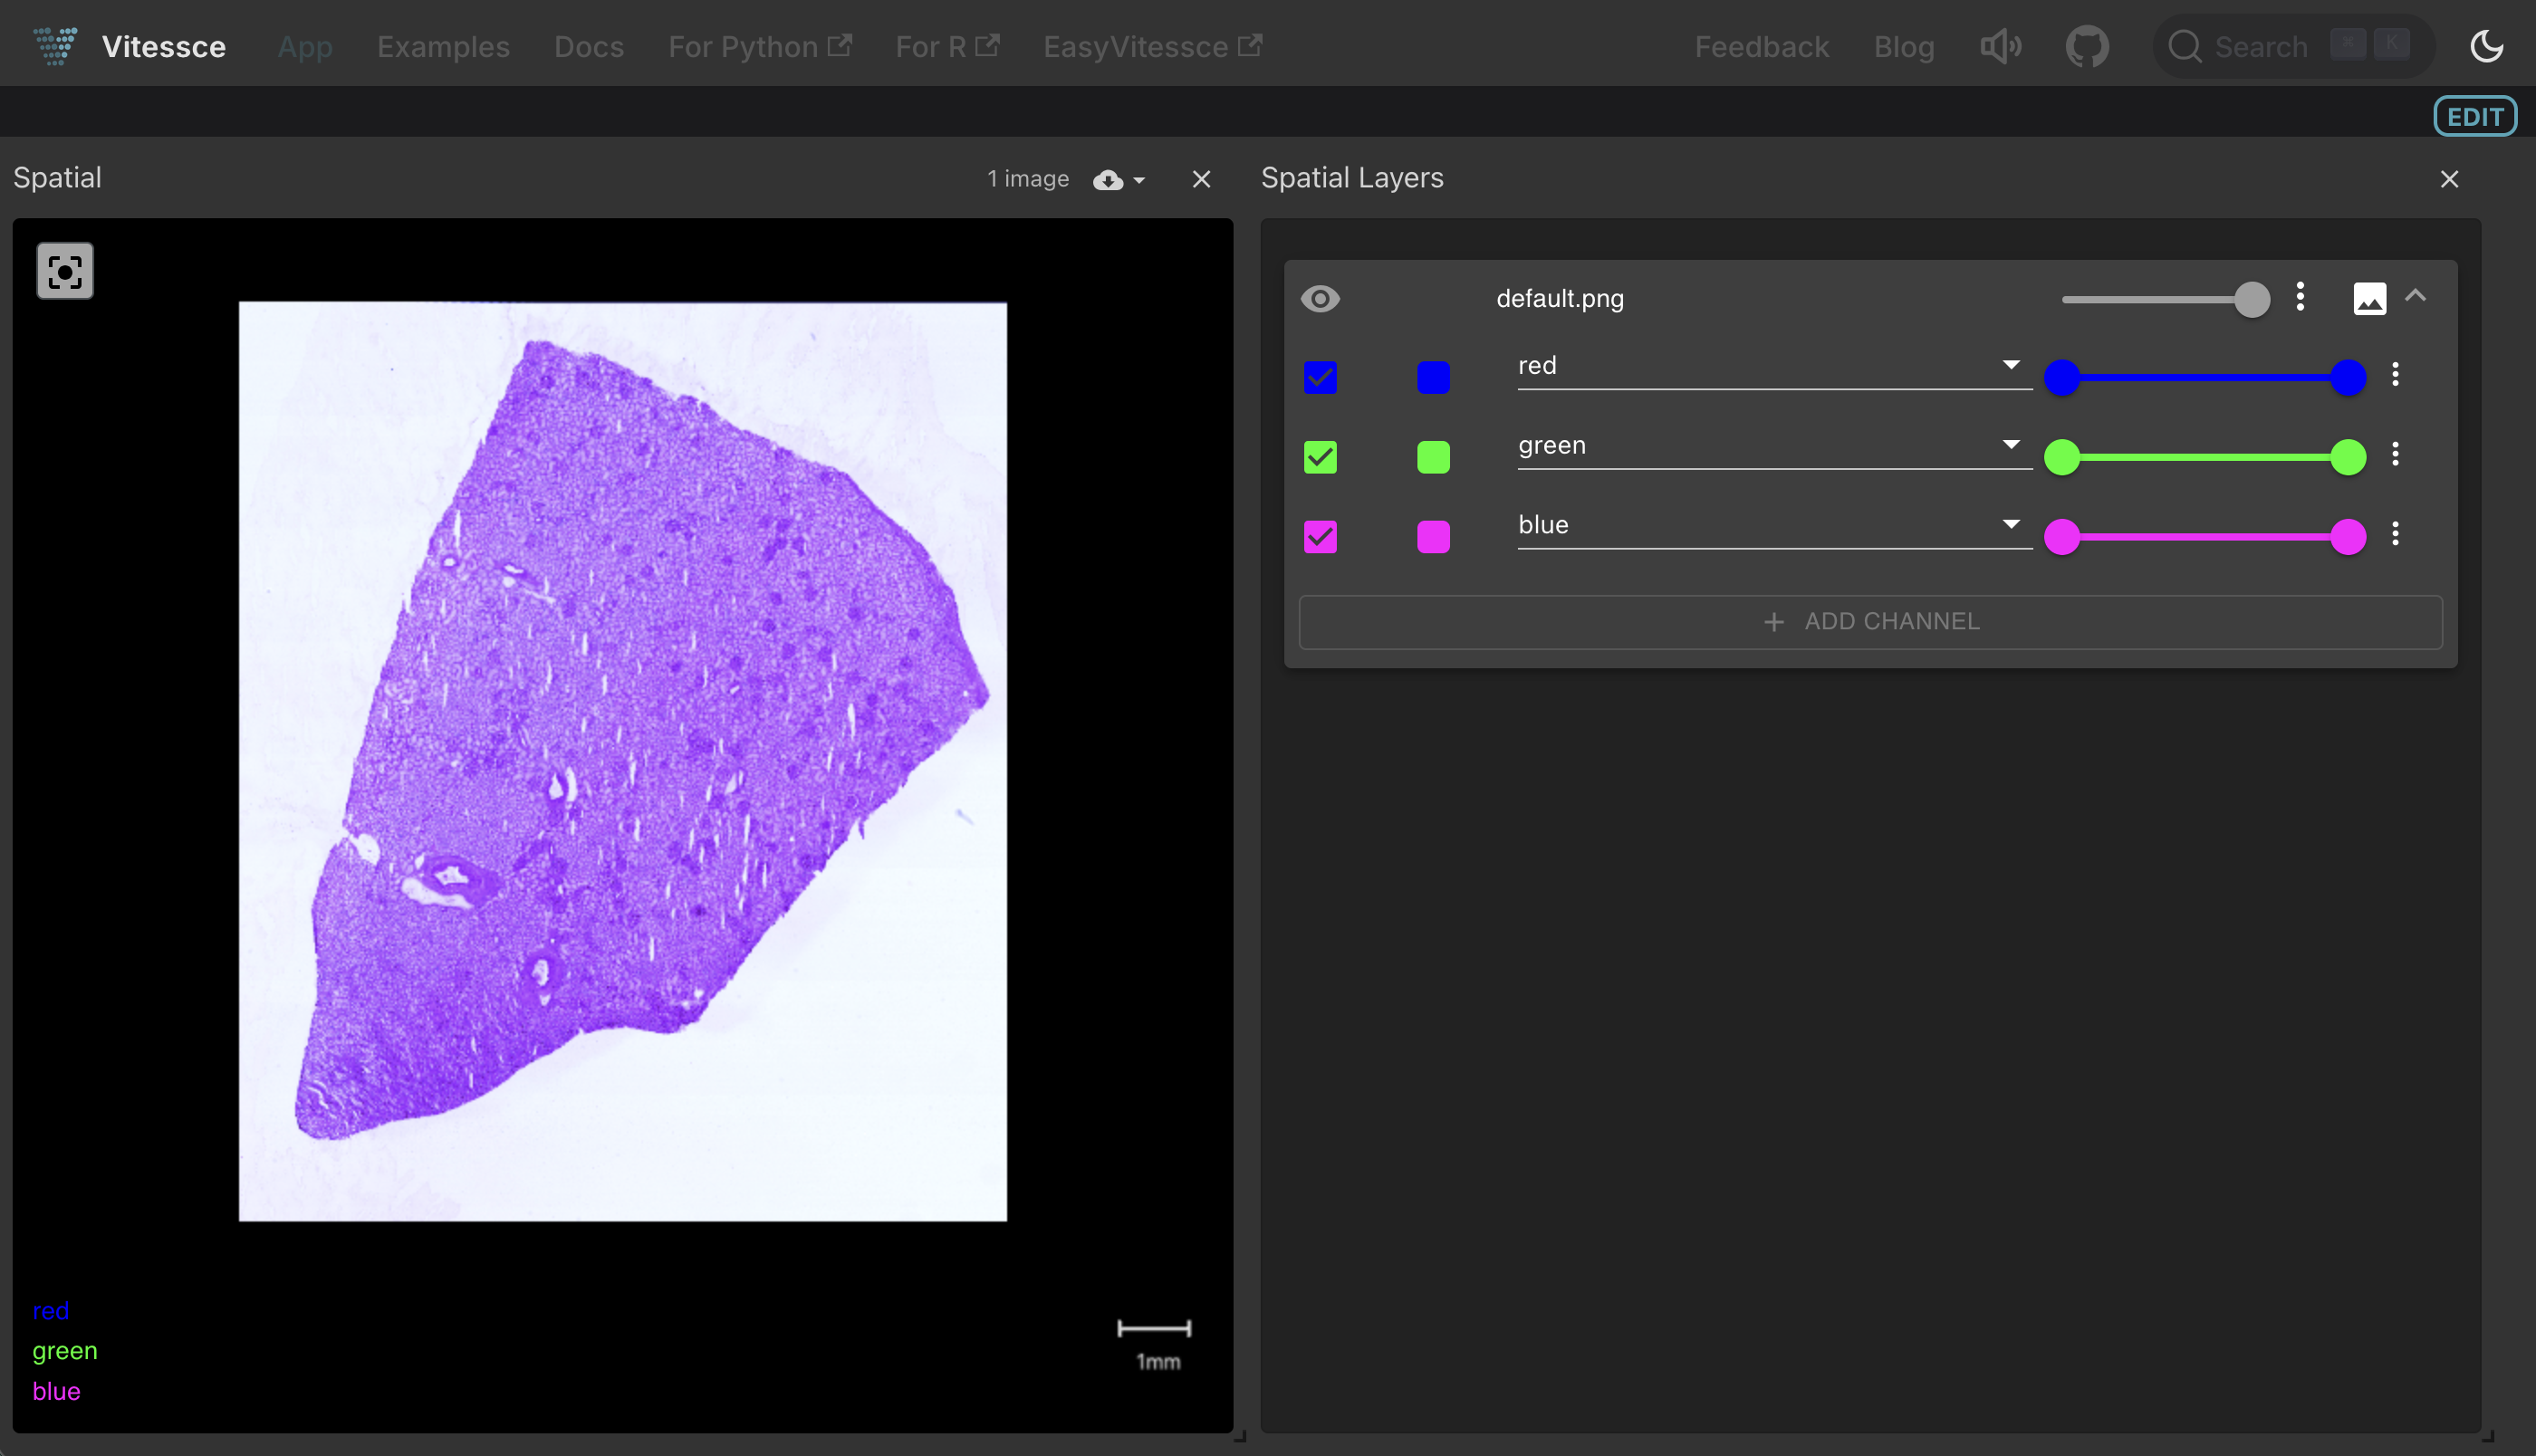
Task: Click the recenter view target icon
Action: tap(65, 271)
